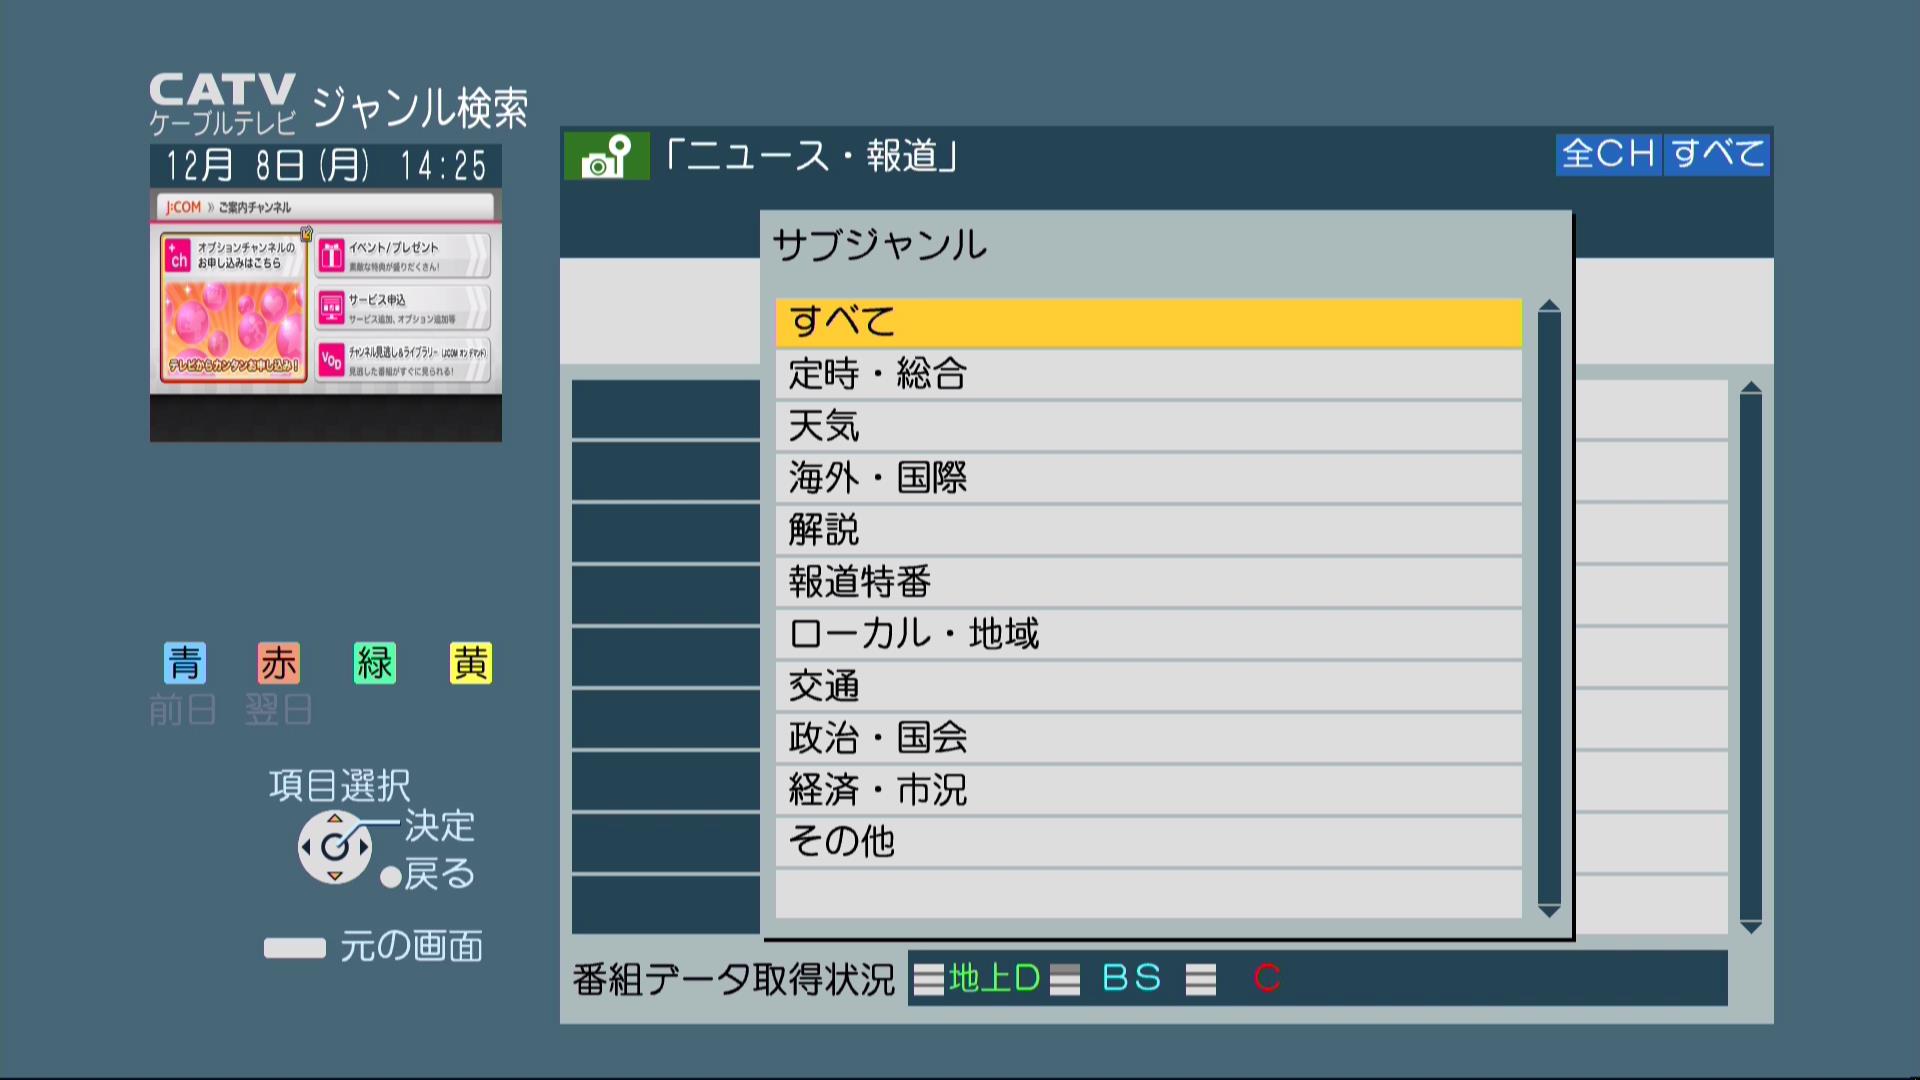The image size is (1920, 1080).
Task: Click the CATV cable TV logo
Action: [222, 103]
